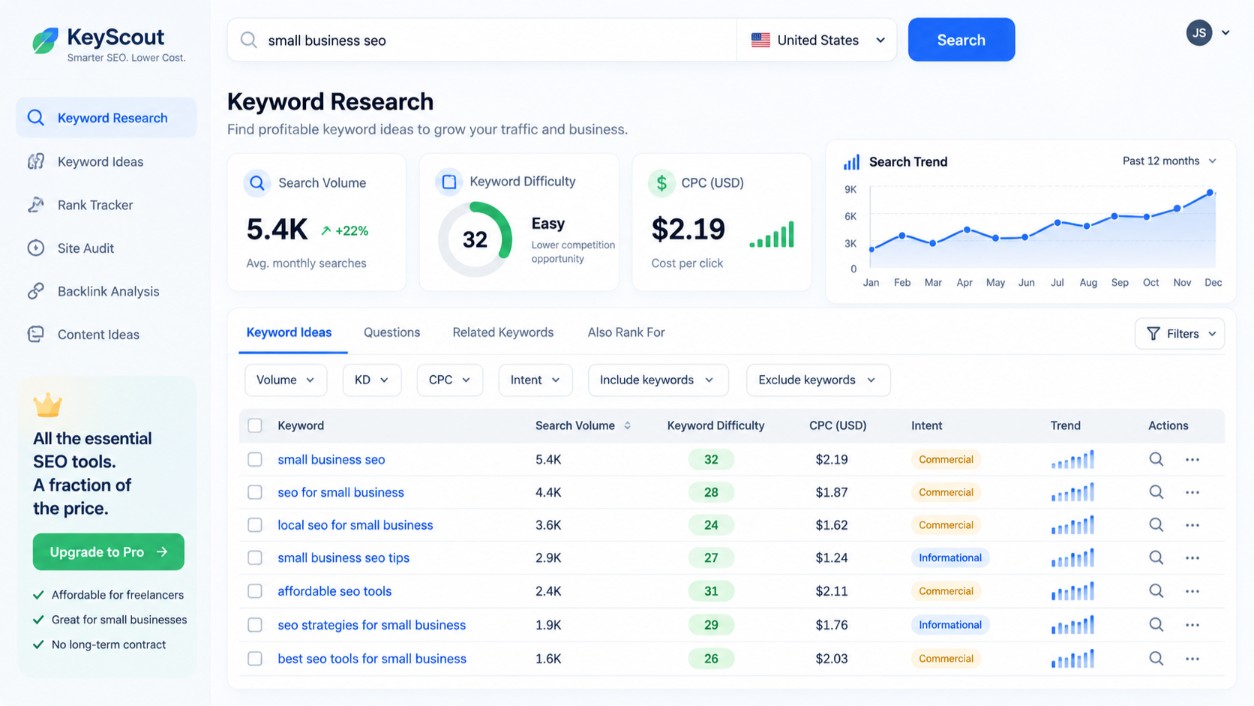Screen dimensions: 1254x706
Task: Check the seo for small business checkbox
Action: click(x=255, y=492)
